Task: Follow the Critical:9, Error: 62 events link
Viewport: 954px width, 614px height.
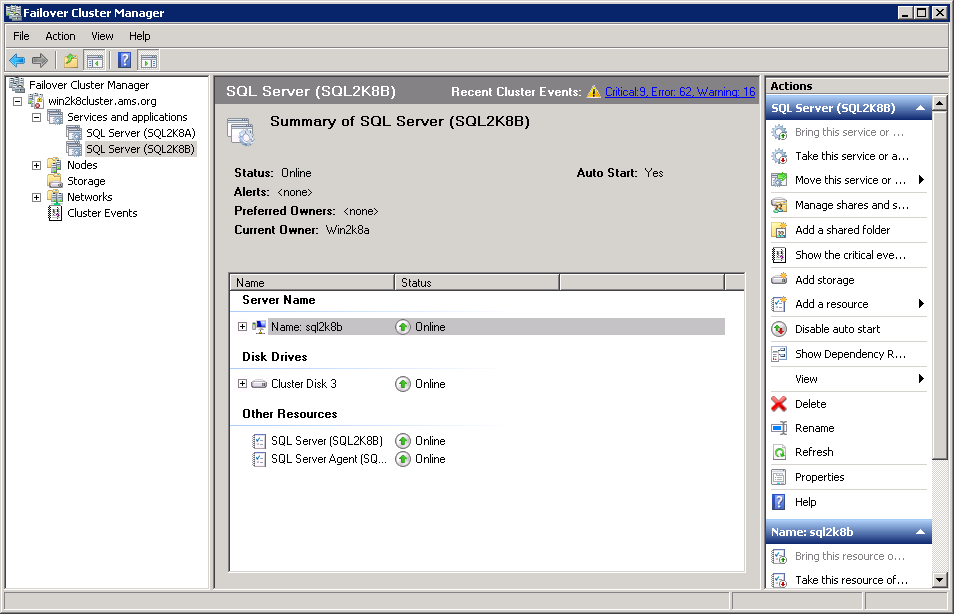Action: (680, 90)
